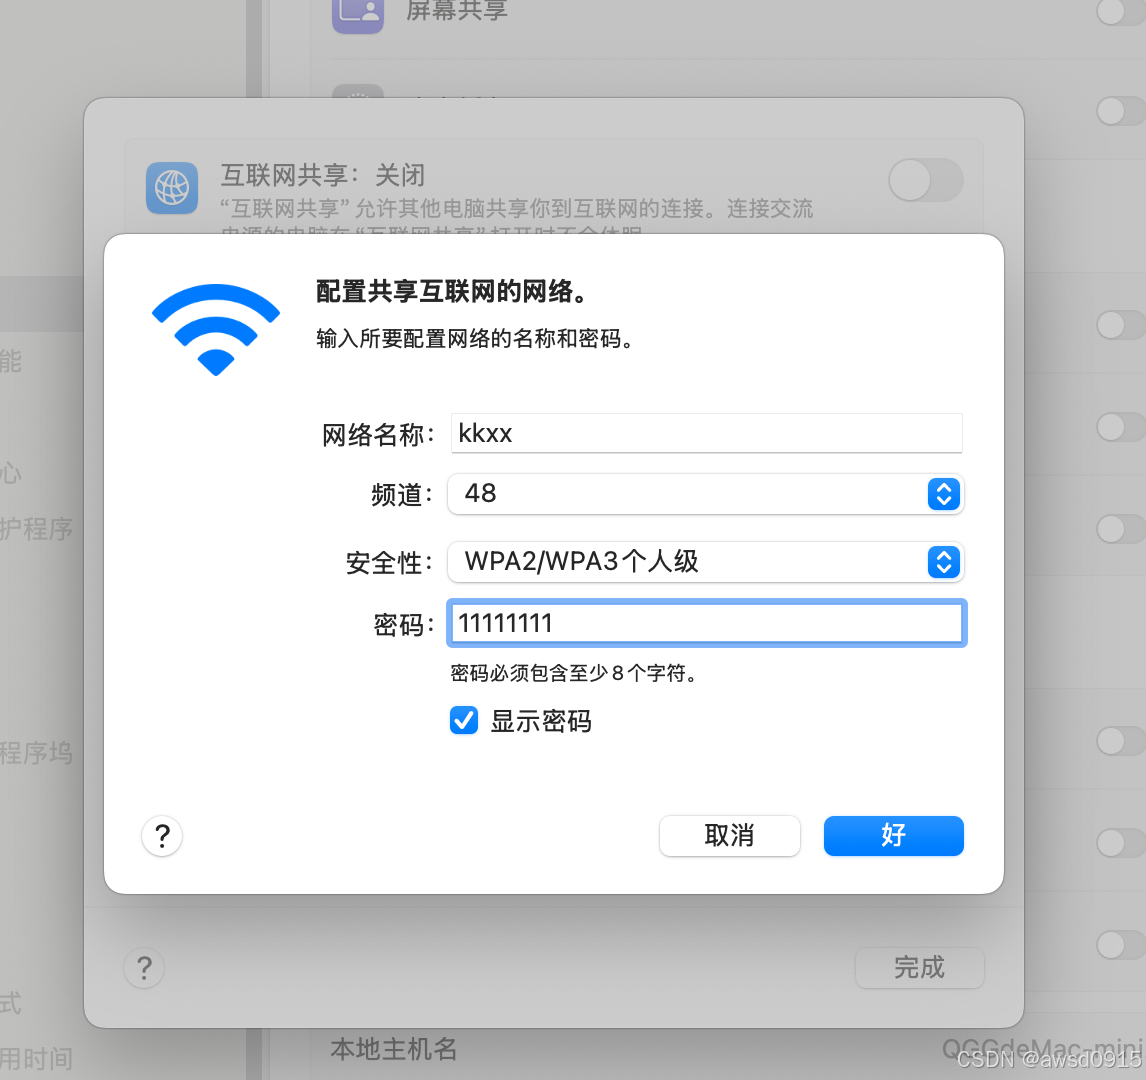Click the dimmed help button beside 完成

(x=145, y=968)
